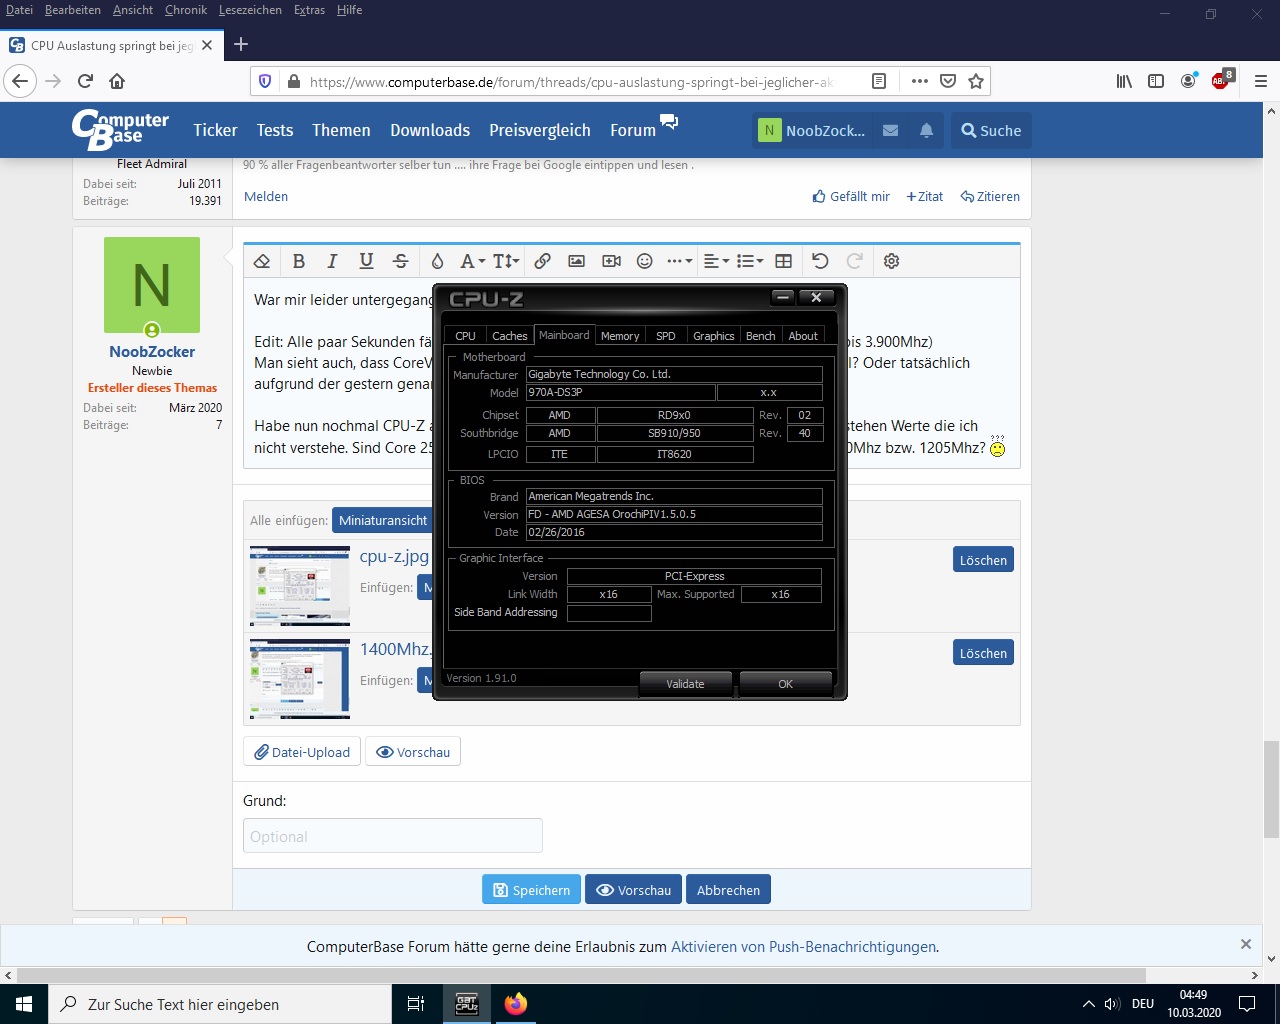
Task: Expand the more-options ellipsis dropdown in editor
Action: click(679, 261)
